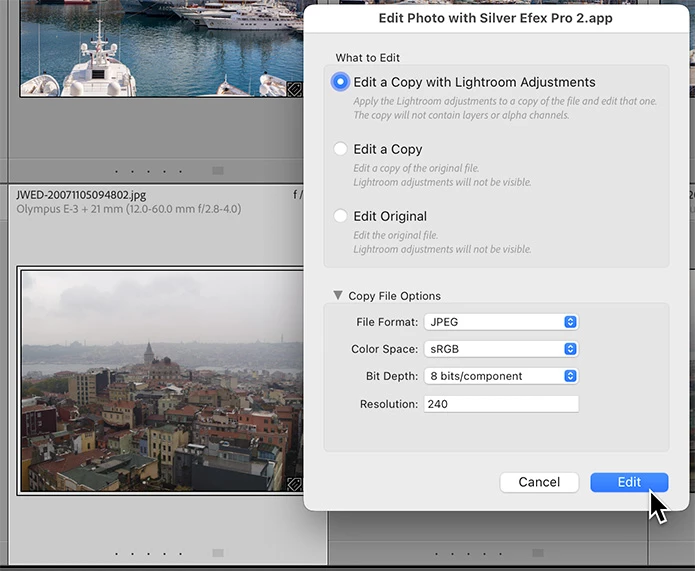This screenshot has width=695, height=571.
Task: Click the flag box under the rooftops photo
Action: click(218, 553)
